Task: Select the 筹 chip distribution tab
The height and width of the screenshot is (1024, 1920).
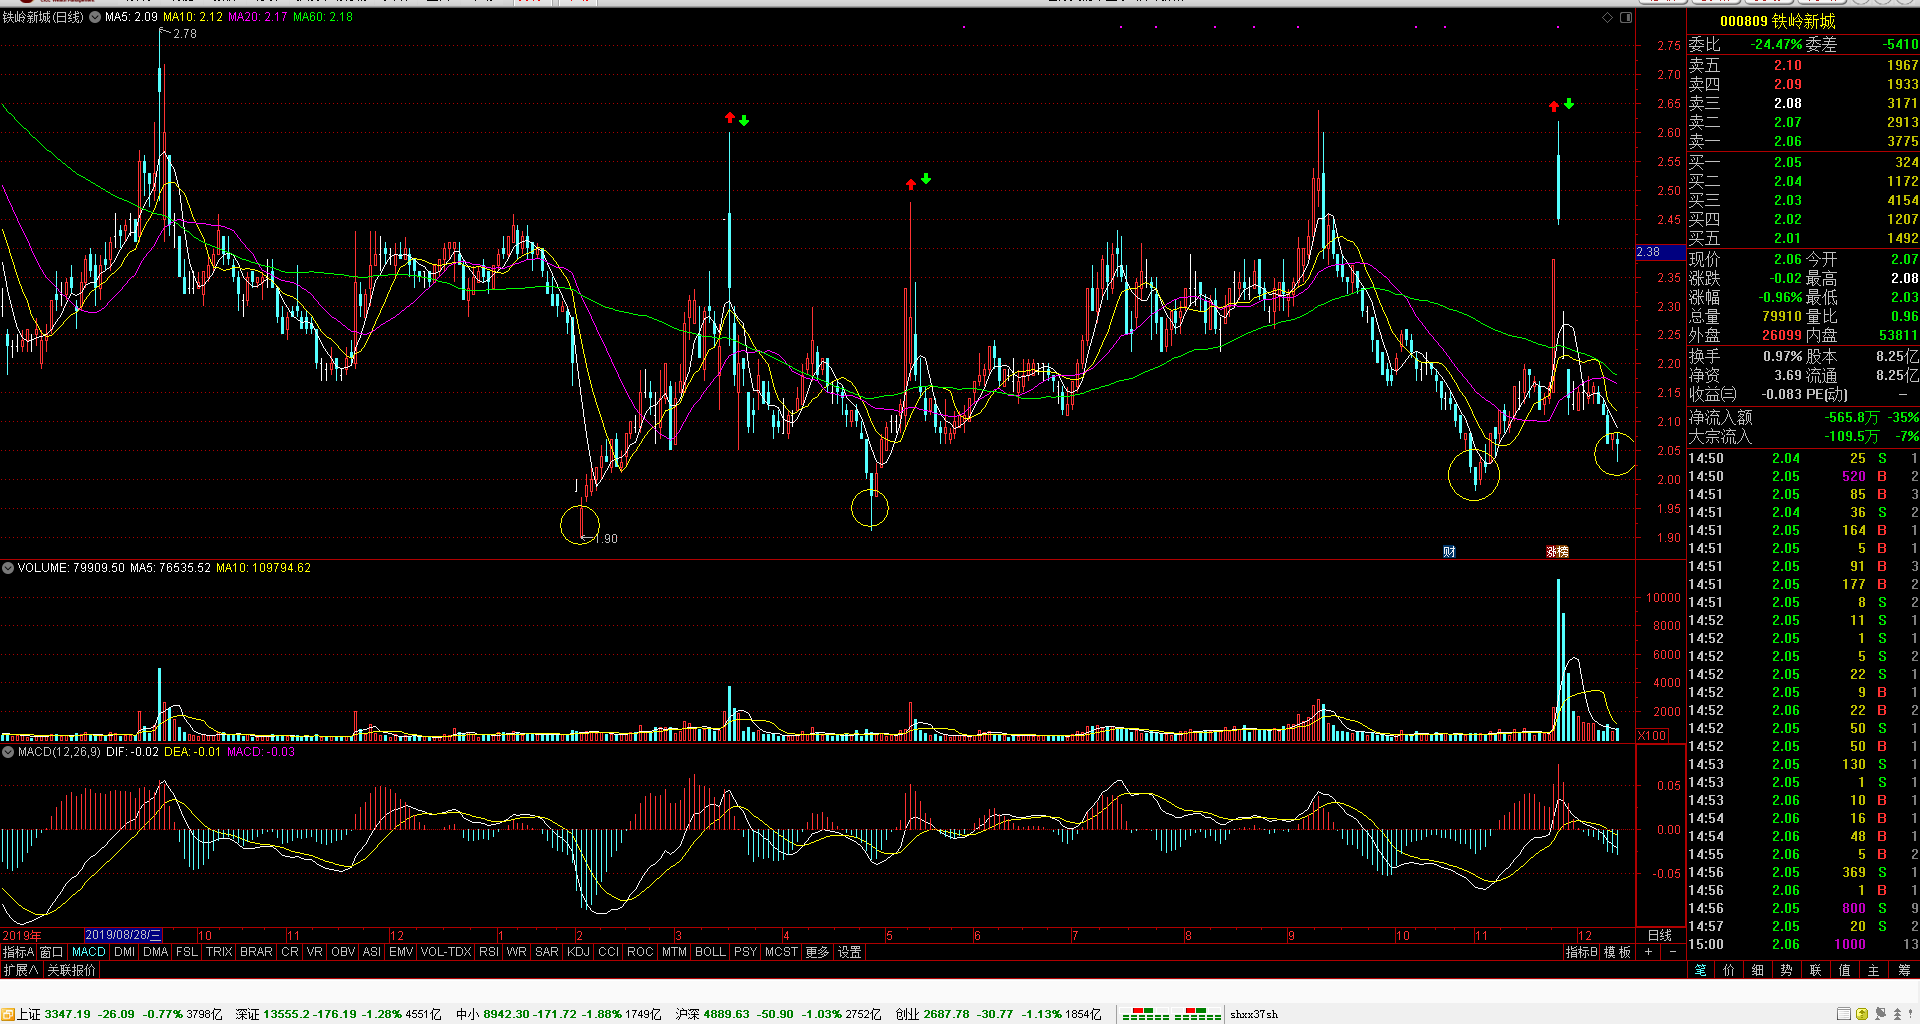Action: point(1903,970)
